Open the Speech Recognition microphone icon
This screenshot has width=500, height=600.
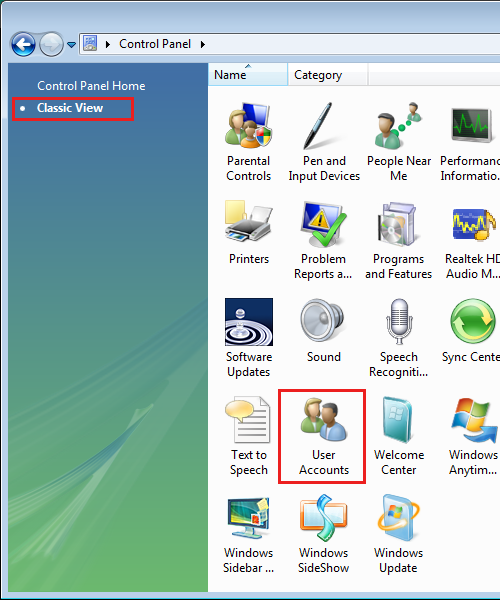point(399,322)
